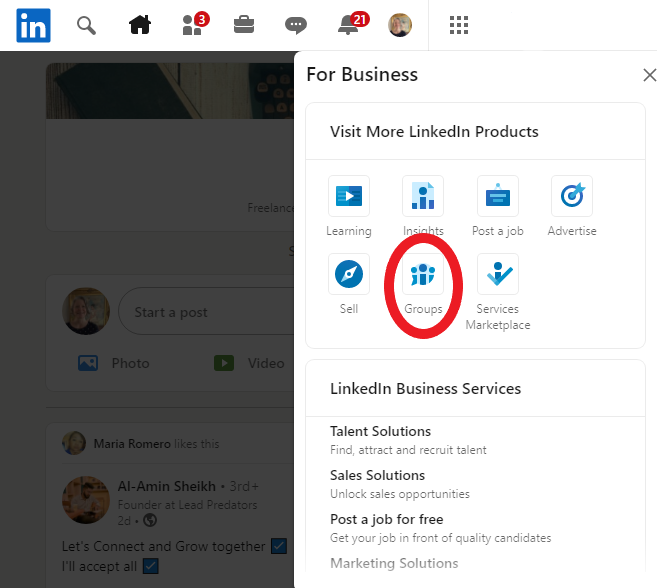Open the Talent Solutions link
Screen dimensions: 657x588
tap(380, 431)
